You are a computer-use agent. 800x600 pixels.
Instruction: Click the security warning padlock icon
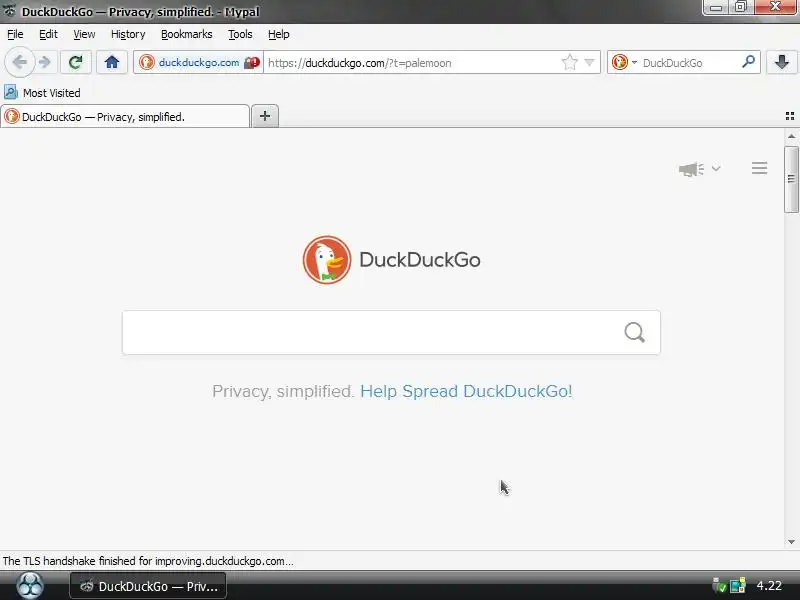(x=252, y=63)
